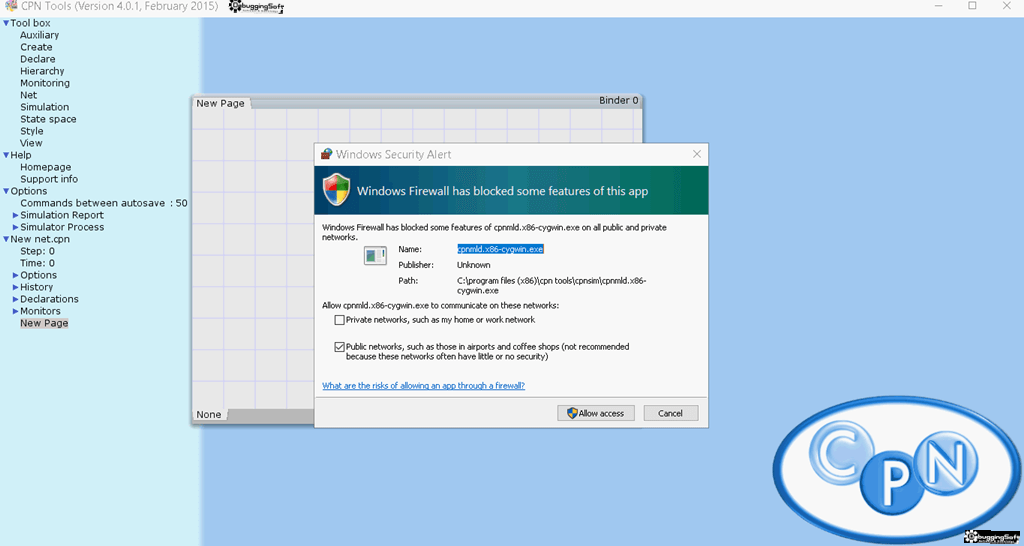This screenshot has width=1024, height=546.
Task: Click the Binder 0 title label
Action: (618, 101)
